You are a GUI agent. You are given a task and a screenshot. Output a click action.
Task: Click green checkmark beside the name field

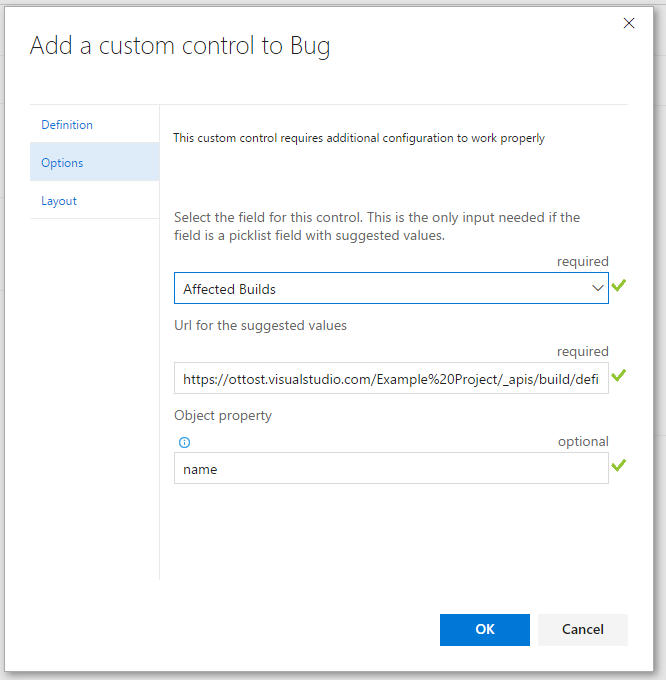pyautogui.click(x=619, y=466)
